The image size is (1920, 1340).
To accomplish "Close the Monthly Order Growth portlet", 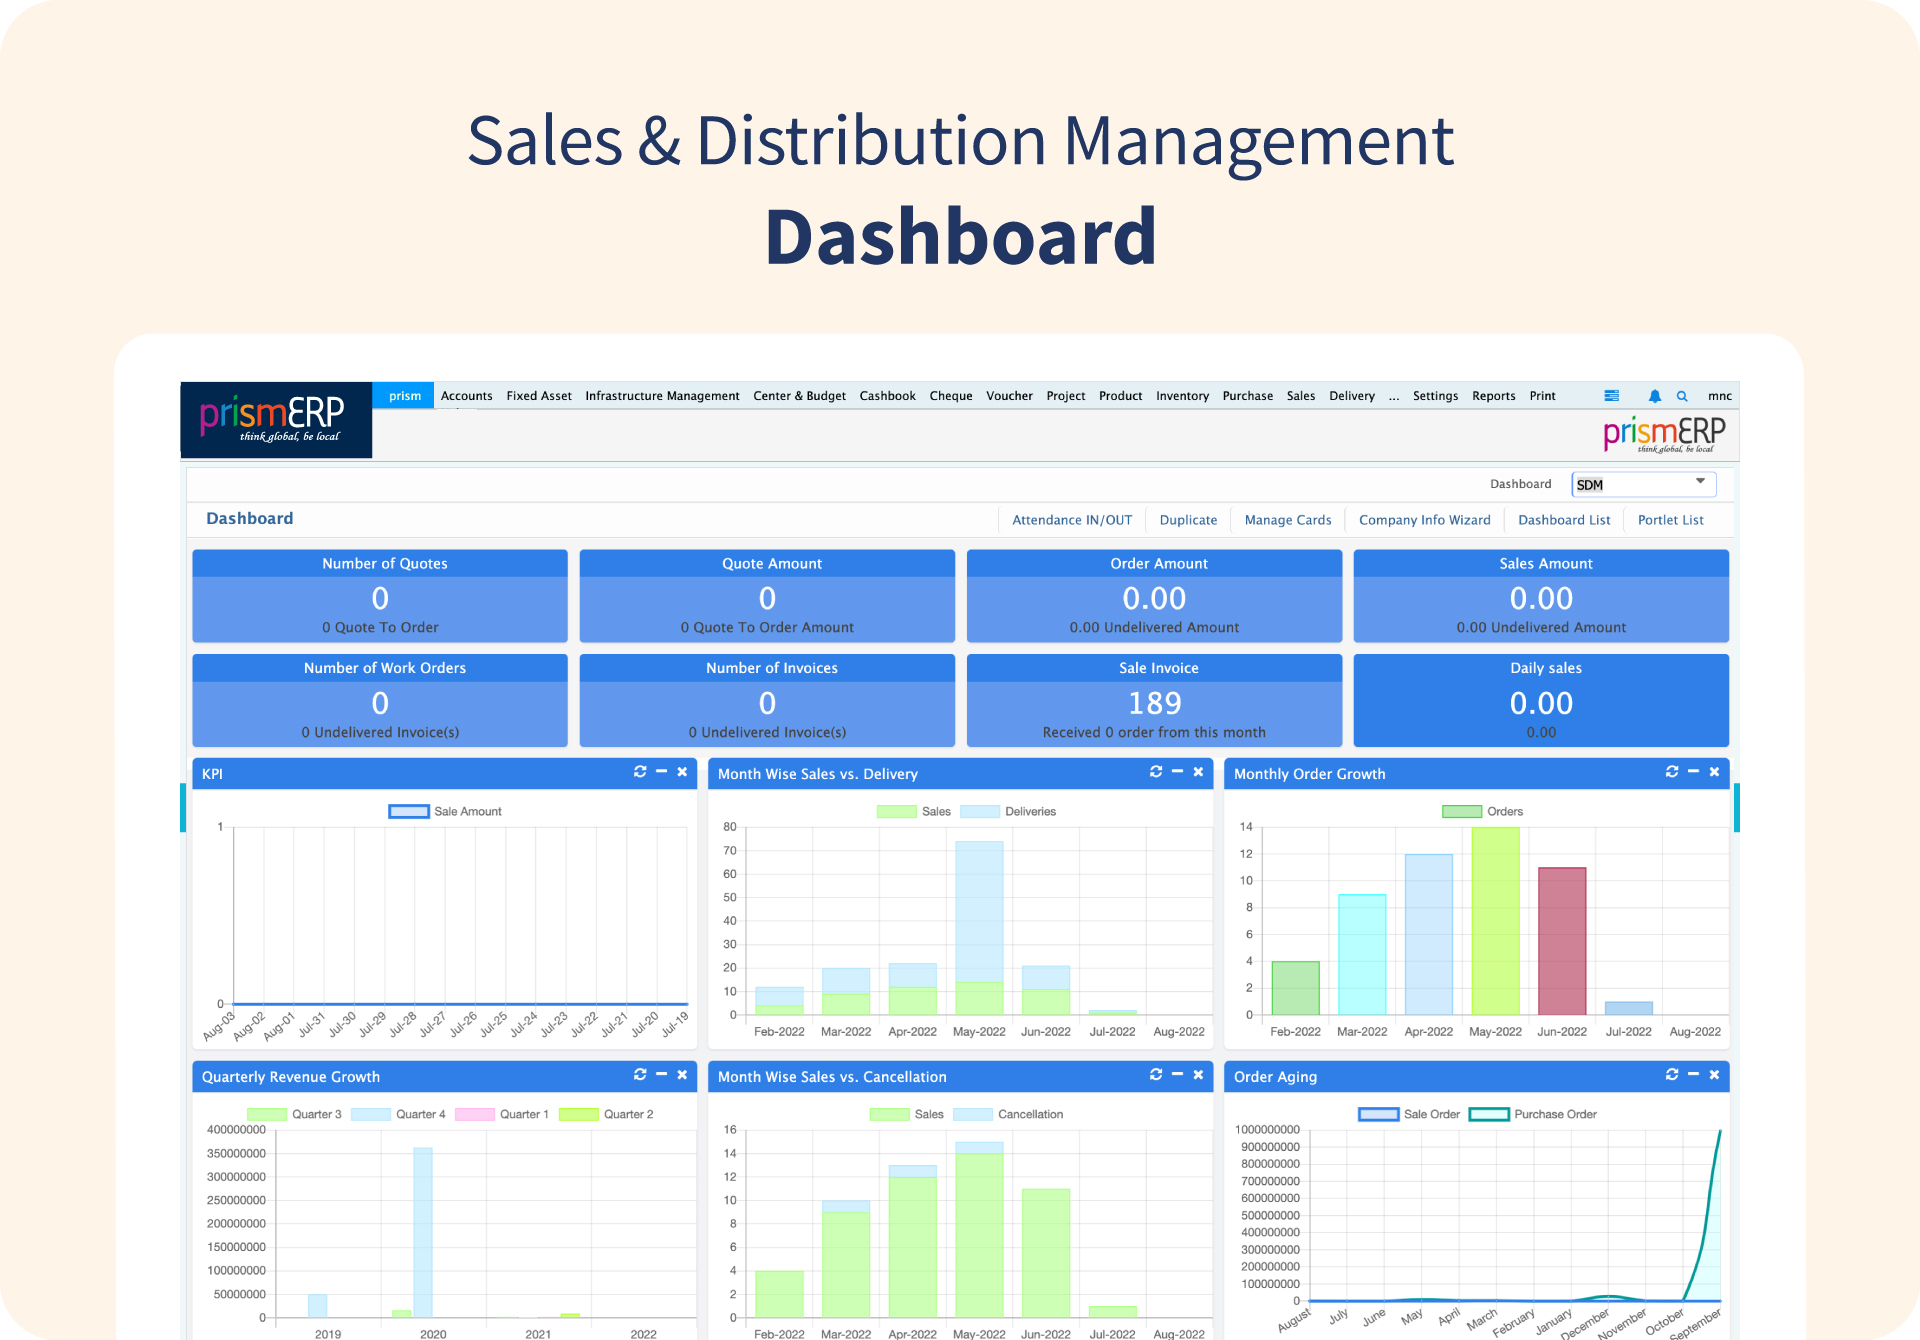I will pos(1714,772).
